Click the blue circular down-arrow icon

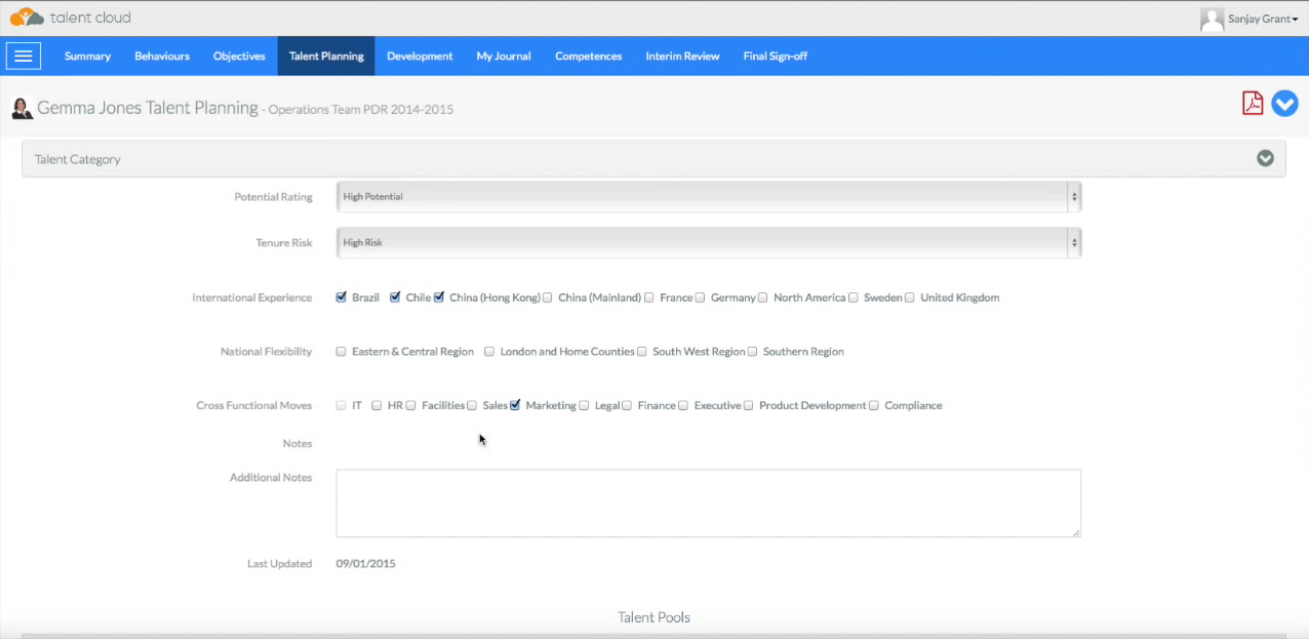pyautogui.click(x=1284, y=103)
